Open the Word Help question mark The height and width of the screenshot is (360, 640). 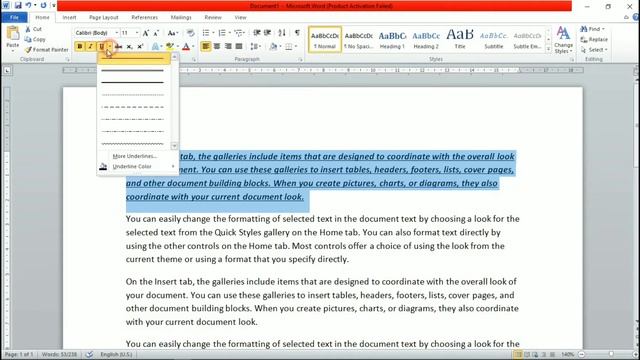pyautogui.click(x=636, y=17)
